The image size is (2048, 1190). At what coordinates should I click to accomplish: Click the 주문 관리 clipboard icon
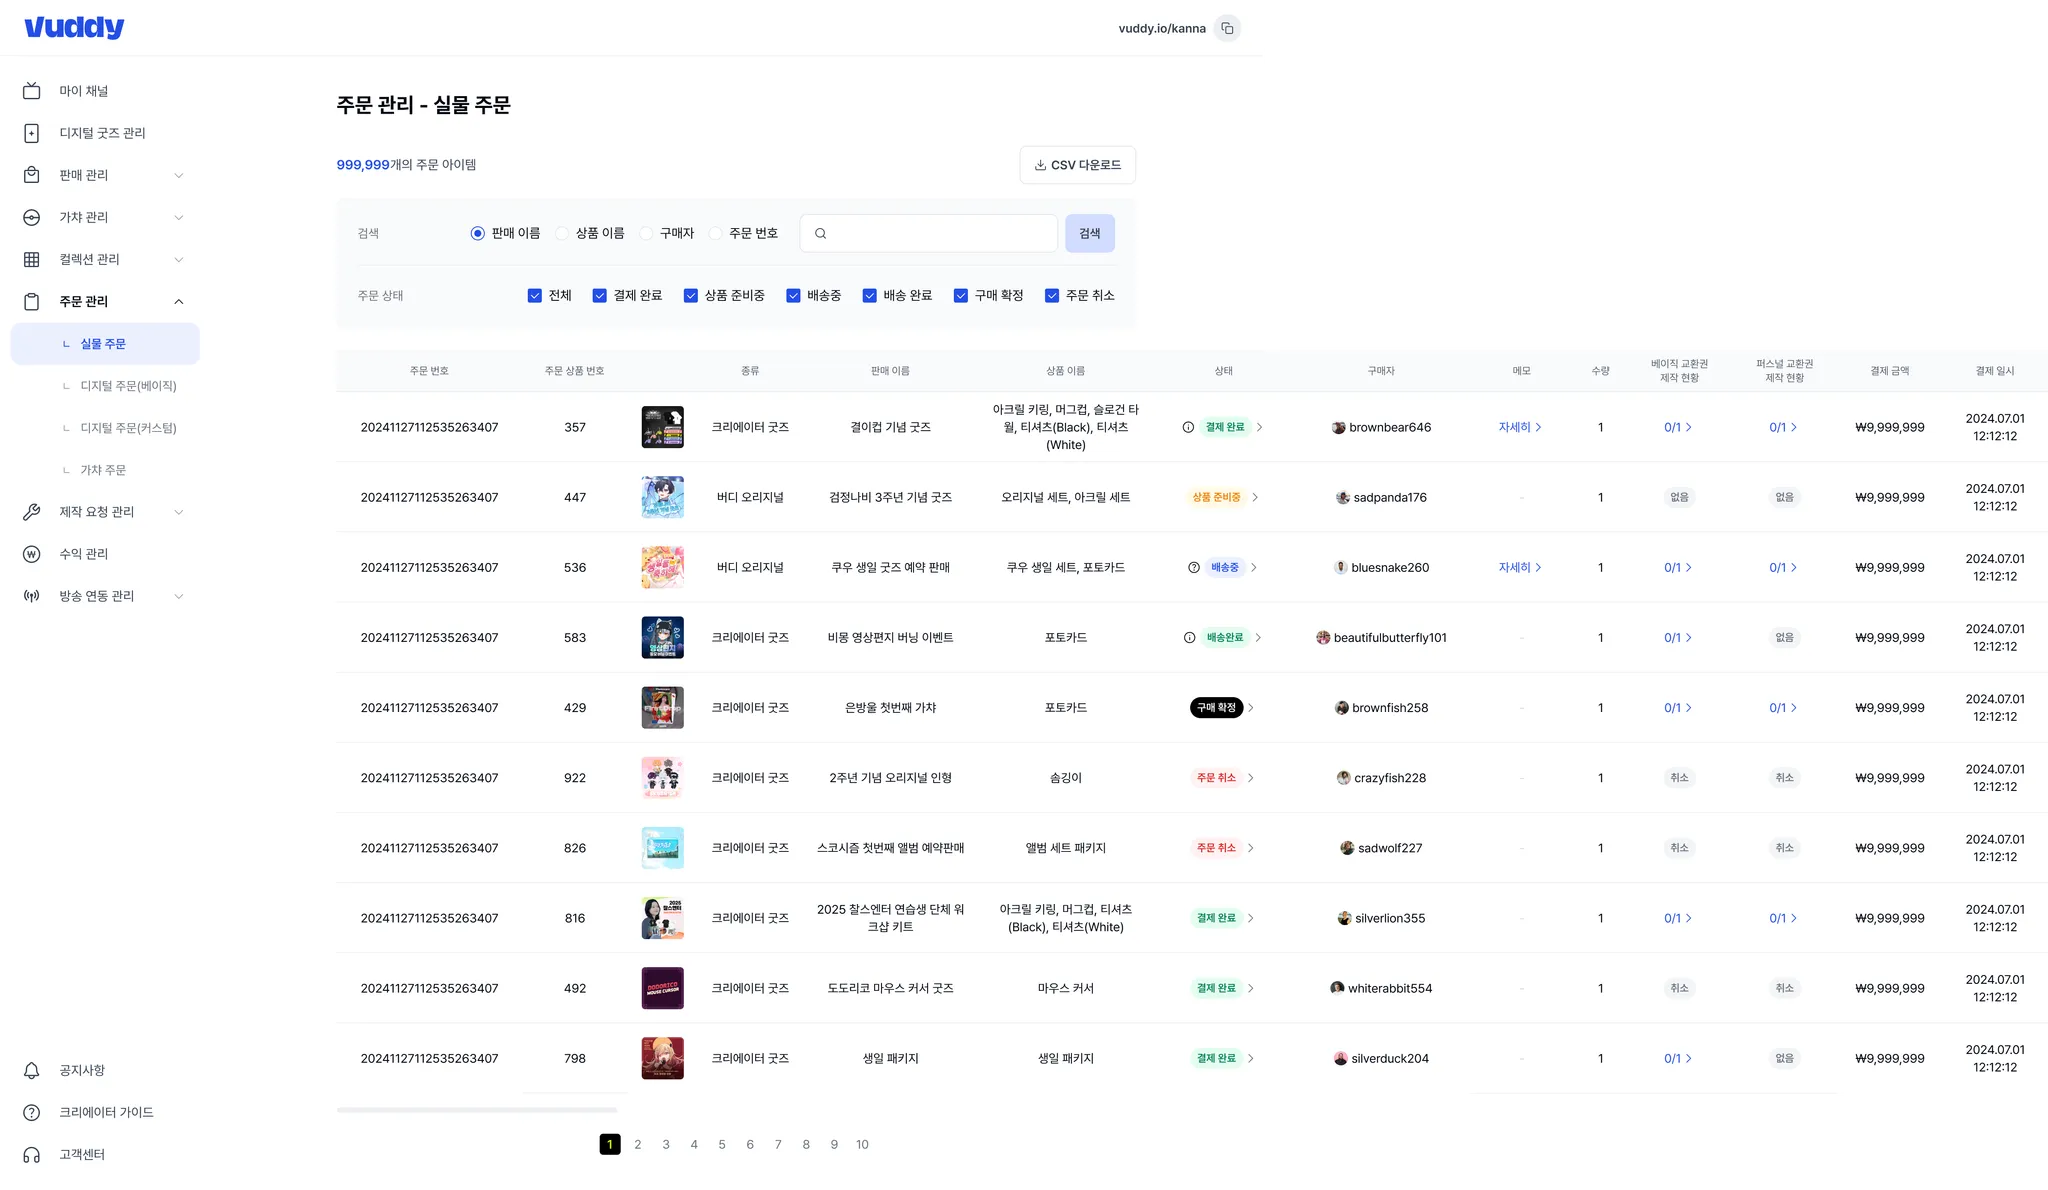pos(32,301)
